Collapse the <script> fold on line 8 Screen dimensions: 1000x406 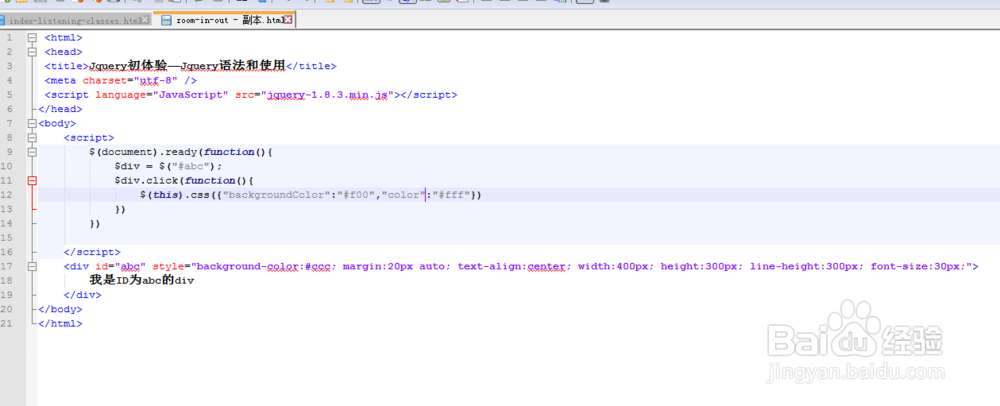(32, 138)
